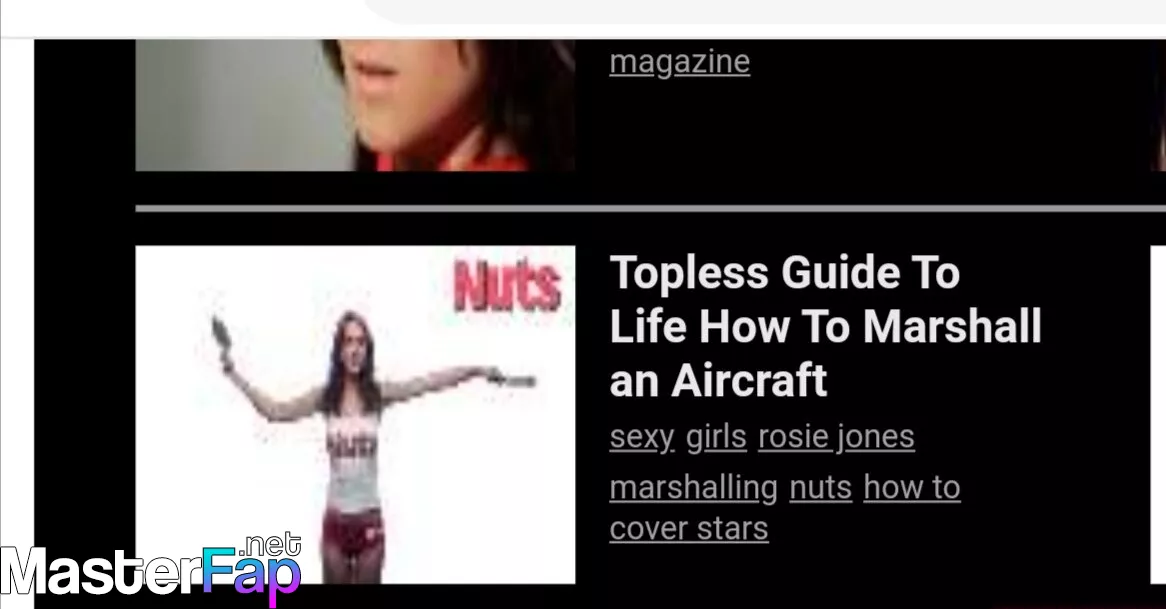Open the upper partially visible video thumbnail
Screen dimensions: 1166x609
point(355,105)
